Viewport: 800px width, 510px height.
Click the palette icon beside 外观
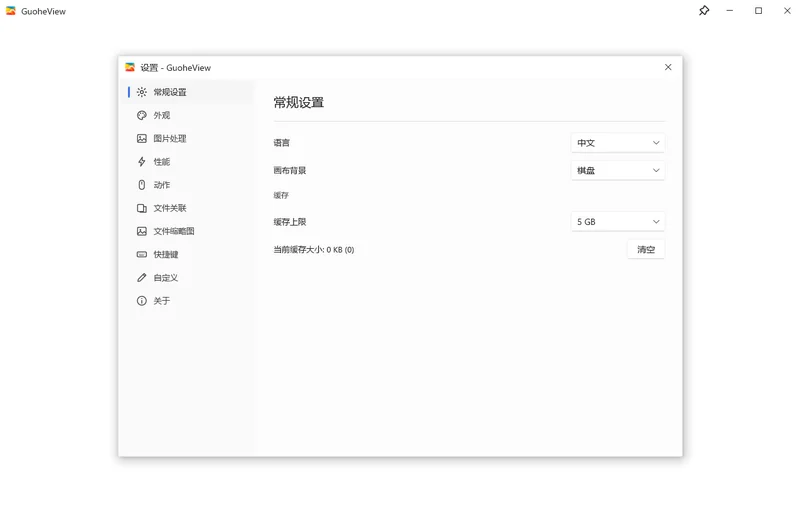point(142,115)
